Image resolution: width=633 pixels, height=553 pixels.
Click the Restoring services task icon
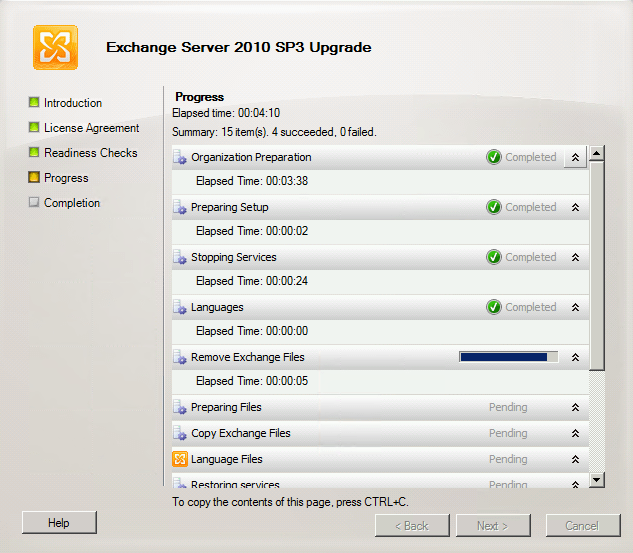tap(180, 483)
